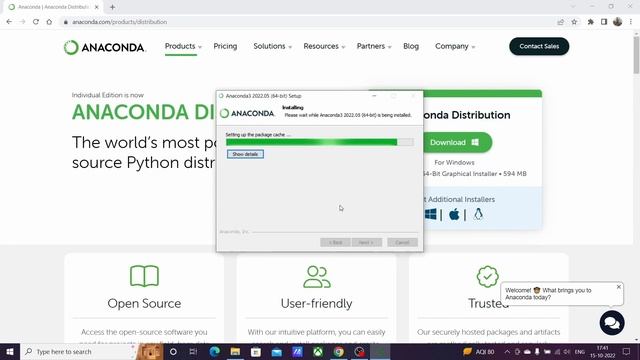The image size is (640, 360).
Task: Click Show details in the setup dialog
Action: [x=245, y=154]
